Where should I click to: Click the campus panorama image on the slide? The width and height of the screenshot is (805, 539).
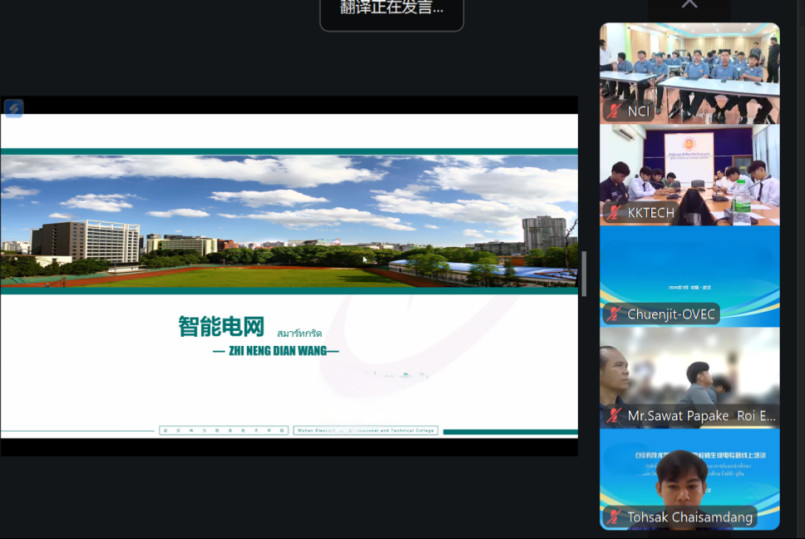click(289, 221)
